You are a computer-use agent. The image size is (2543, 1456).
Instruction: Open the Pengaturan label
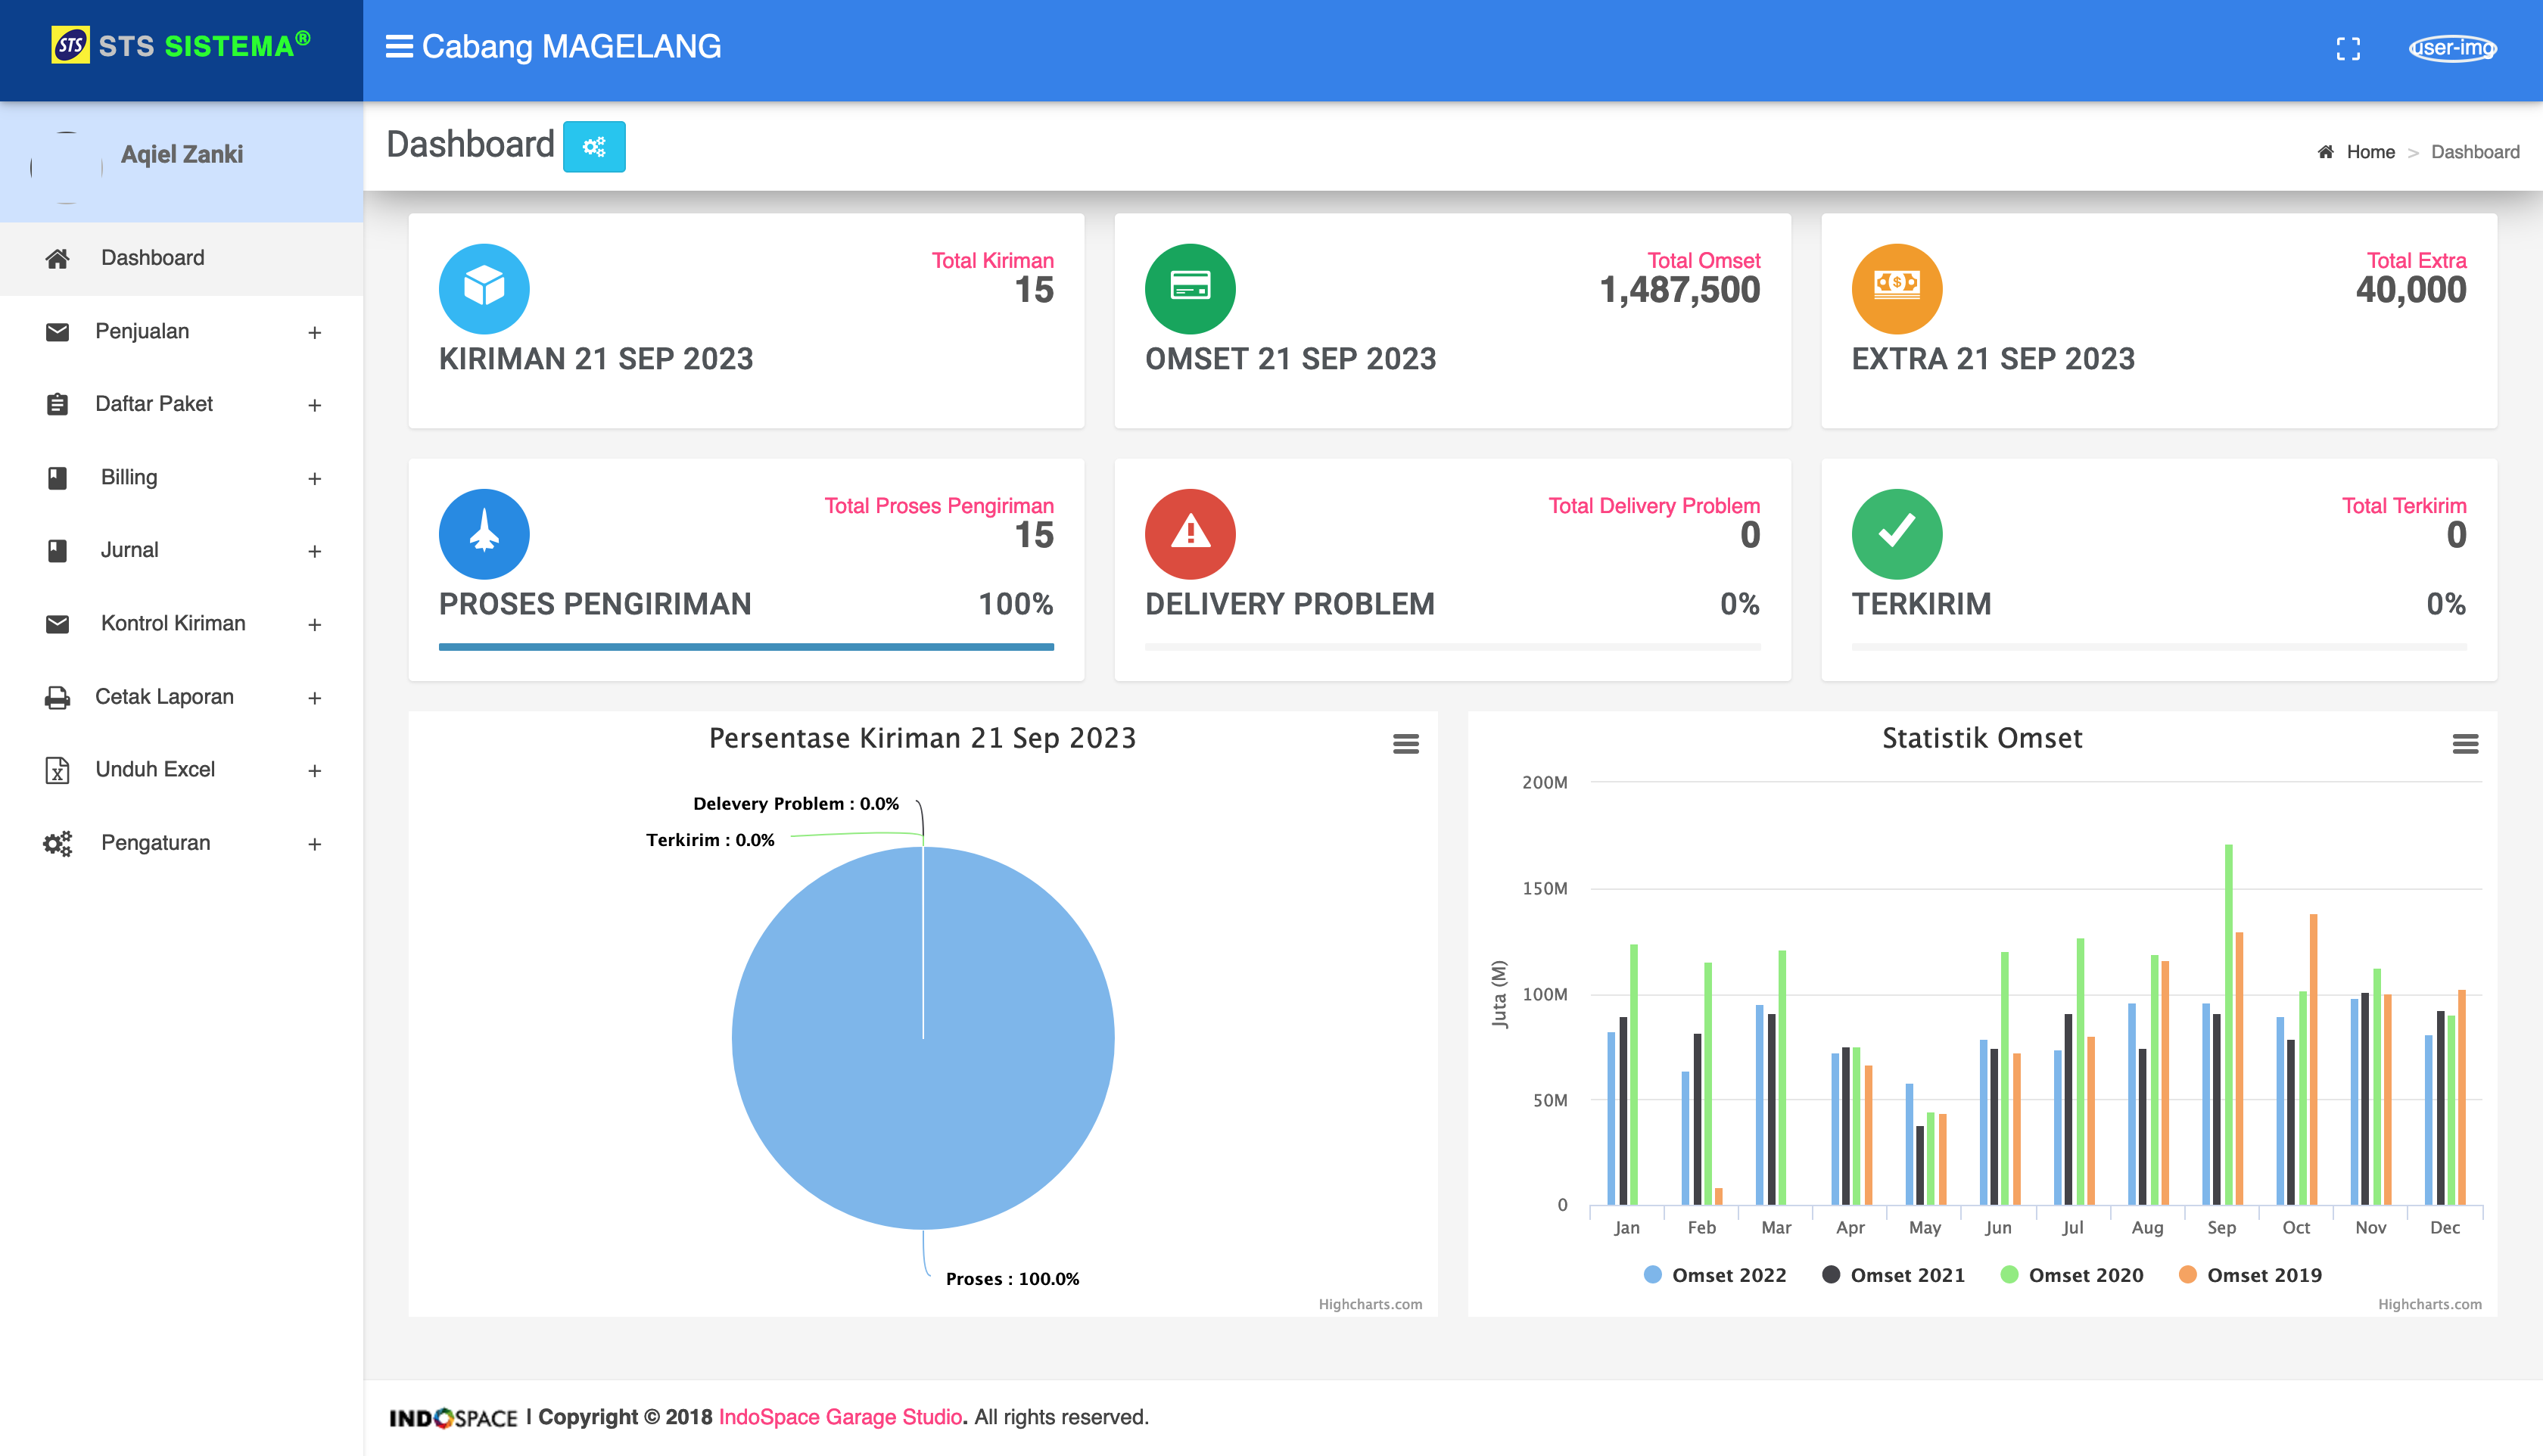pyautogui.click(x=156, y=843)
